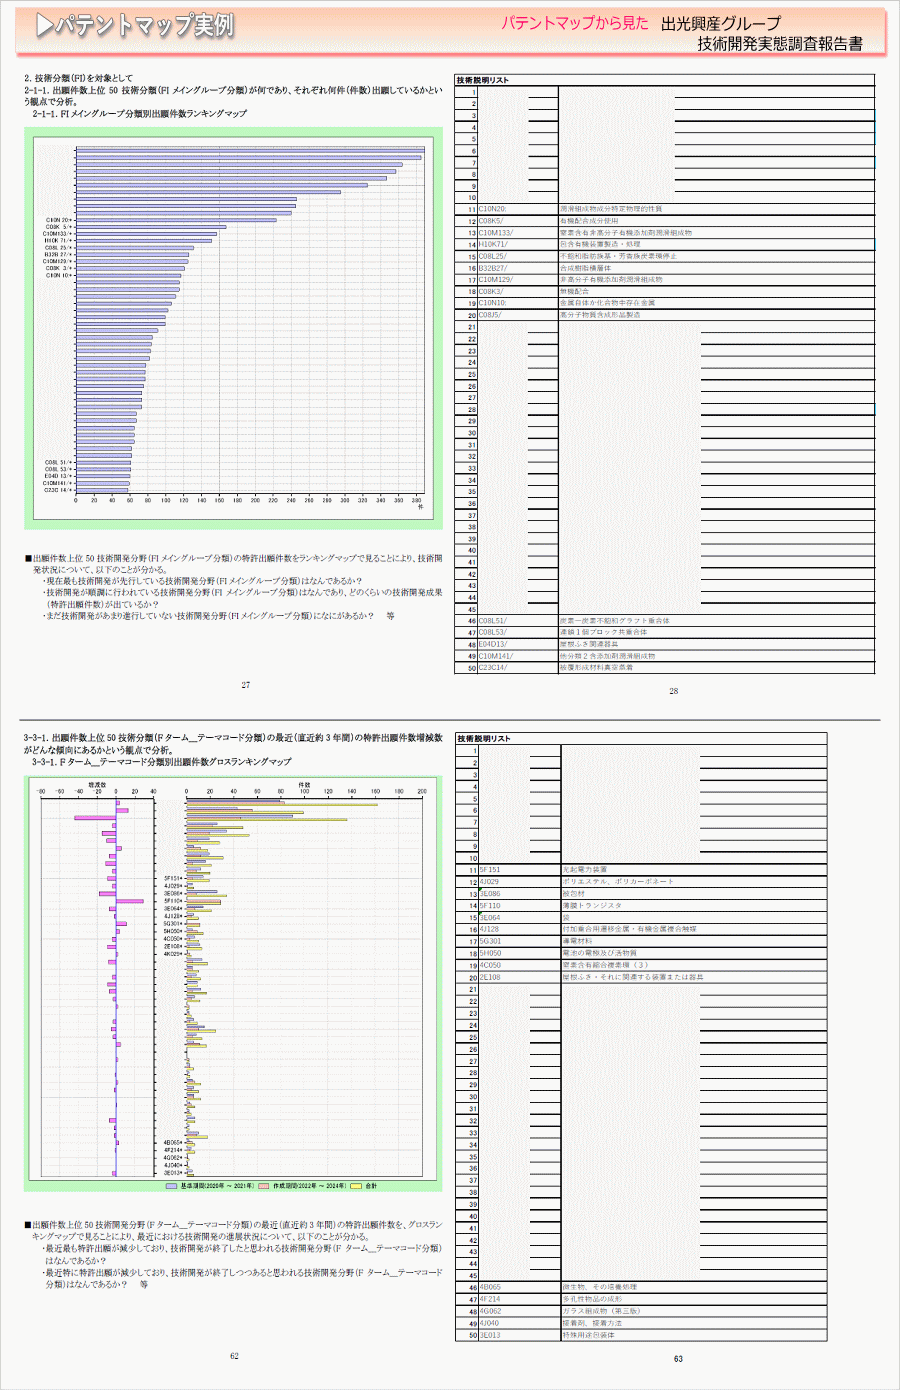
Task: Click the 電池の電極及び活物質 description cell
Action: pos(599,953)
